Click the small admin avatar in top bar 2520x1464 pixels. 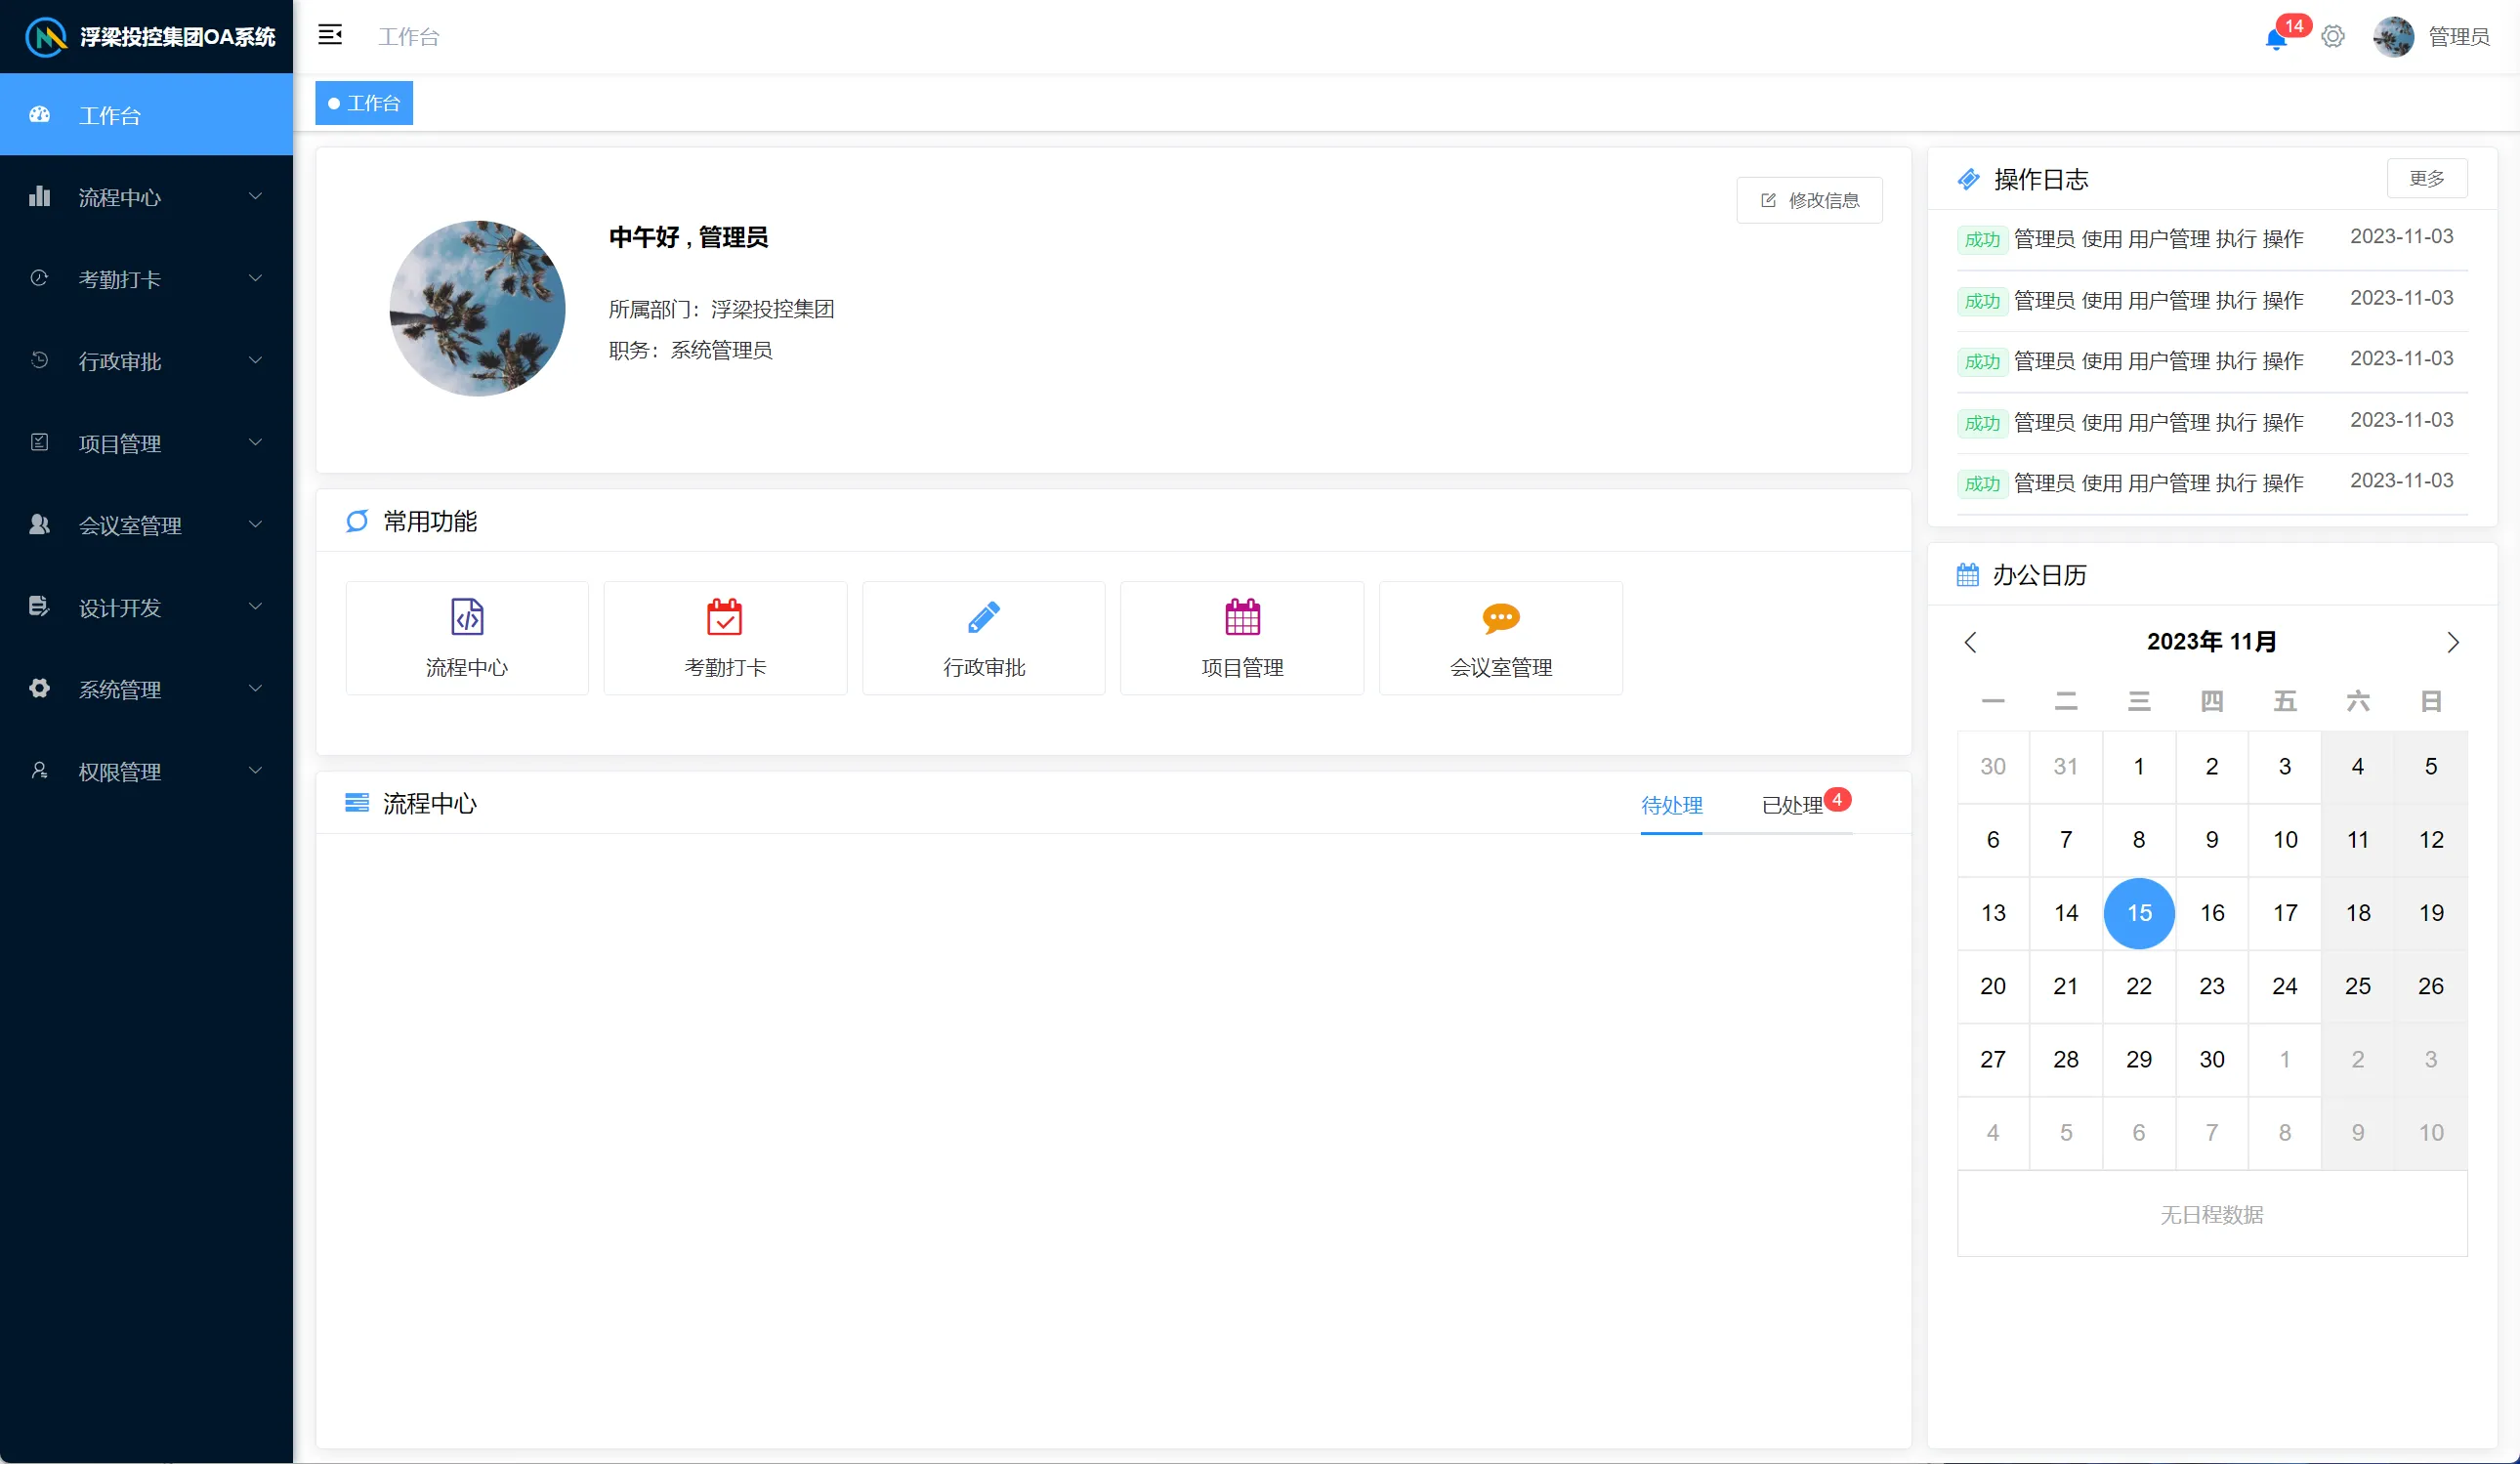click(2393, 37)
